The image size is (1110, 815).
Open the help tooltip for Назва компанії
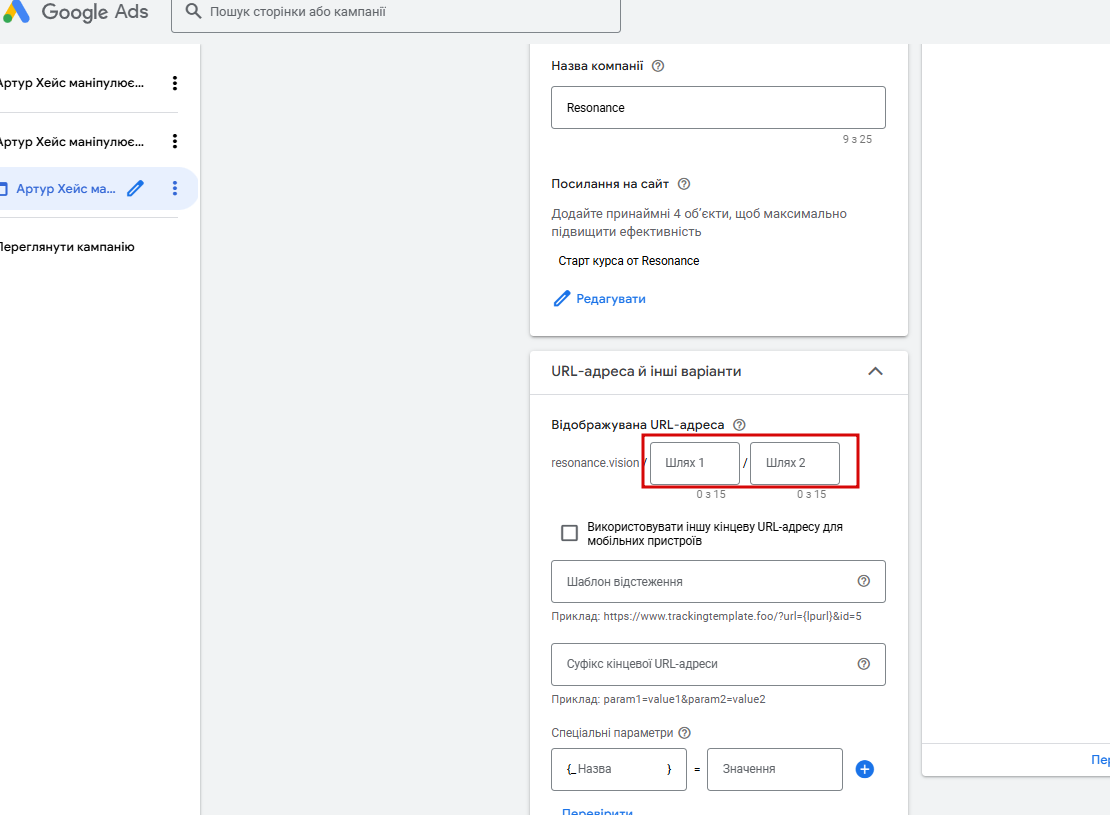coord(658,66)
